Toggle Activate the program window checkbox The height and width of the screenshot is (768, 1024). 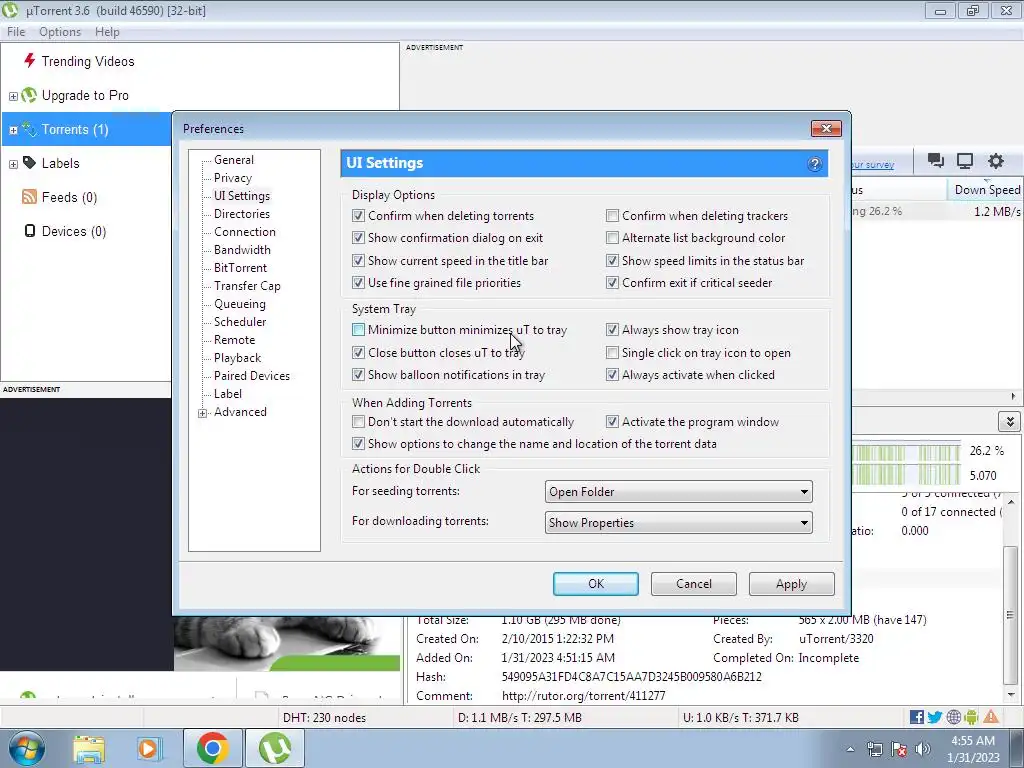612,422
